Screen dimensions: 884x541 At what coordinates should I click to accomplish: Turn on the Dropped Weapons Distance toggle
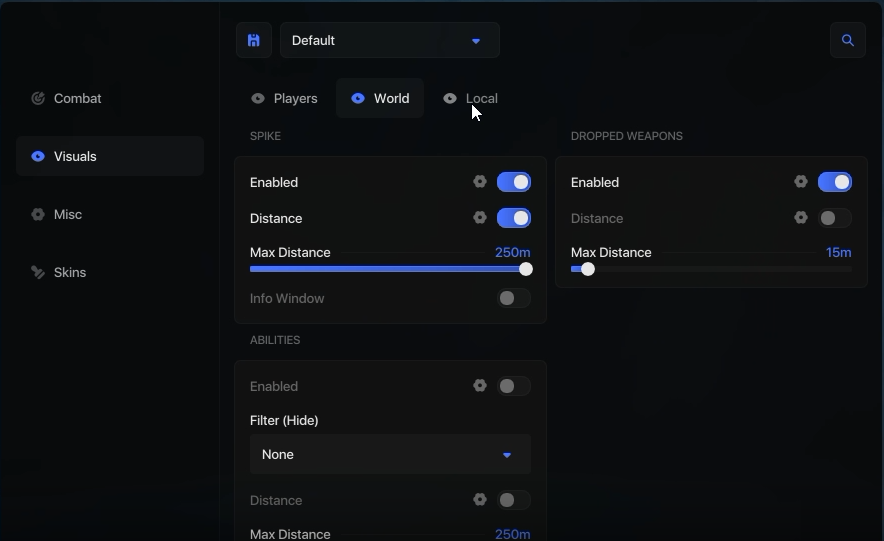[x=834, y=218]
